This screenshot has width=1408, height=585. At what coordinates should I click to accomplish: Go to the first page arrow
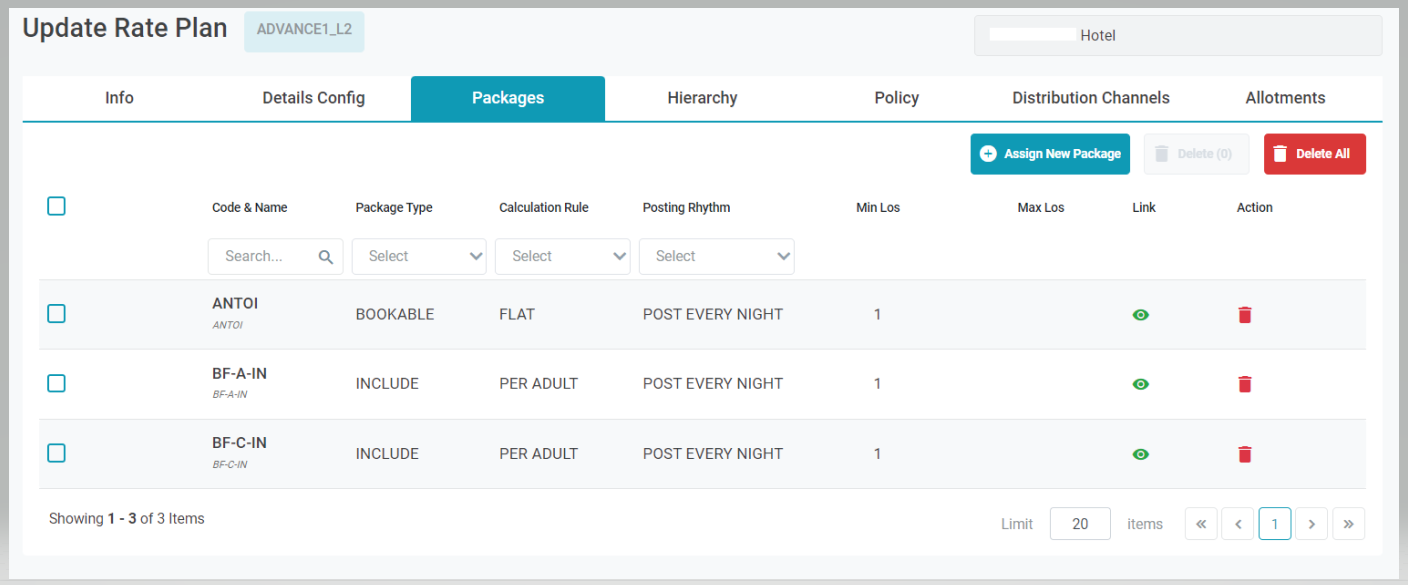[x=1201, y=524]
